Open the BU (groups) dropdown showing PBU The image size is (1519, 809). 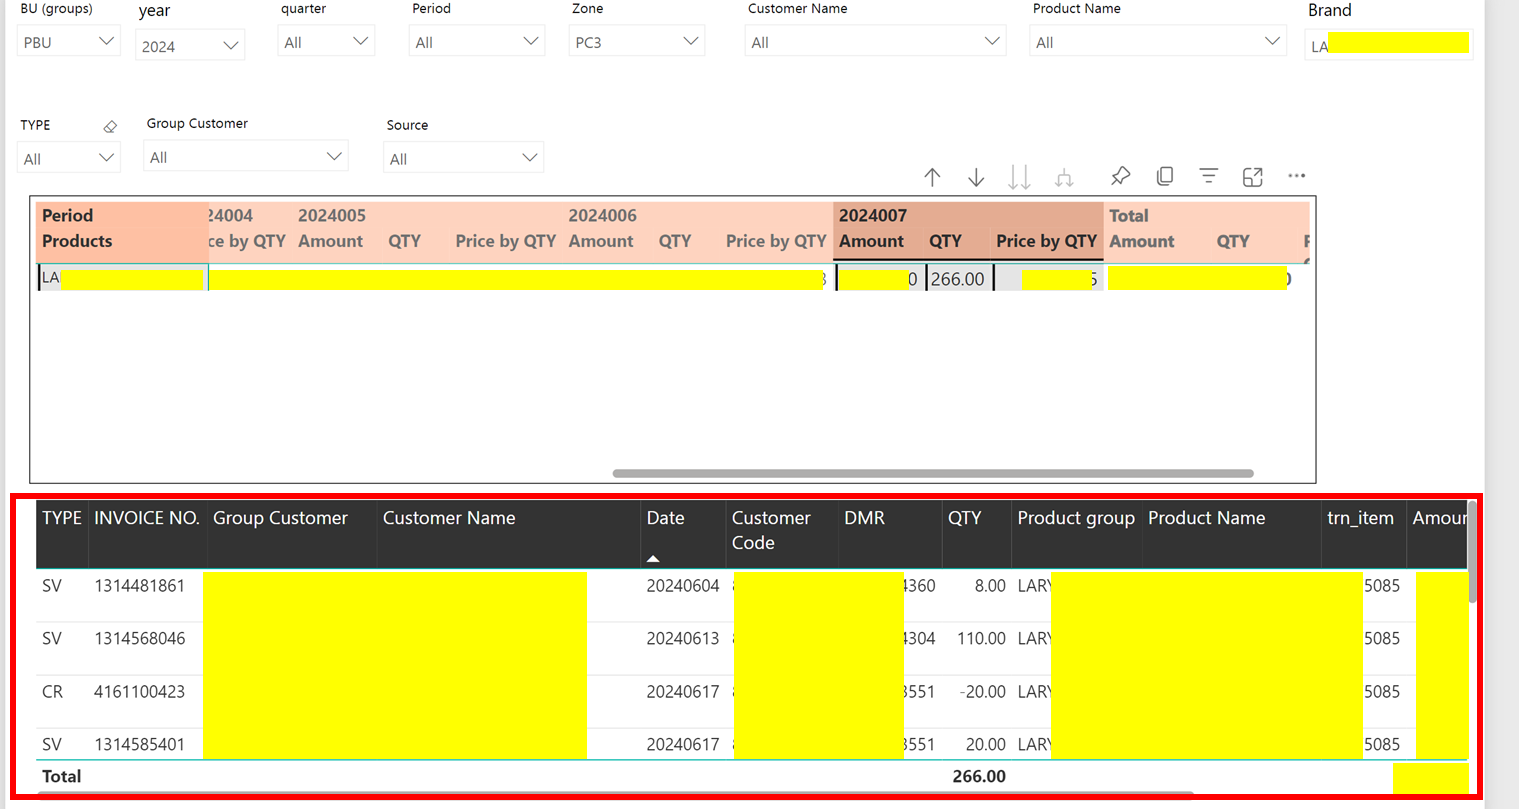point(68,42)
